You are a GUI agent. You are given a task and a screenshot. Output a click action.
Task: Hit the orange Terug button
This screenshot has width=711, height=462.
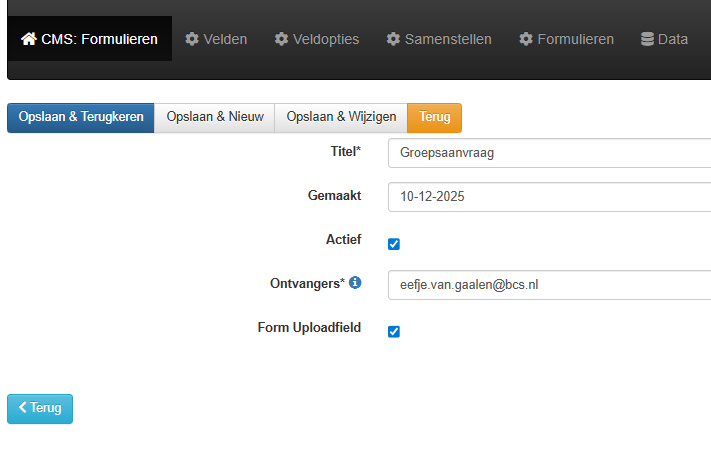434,118
